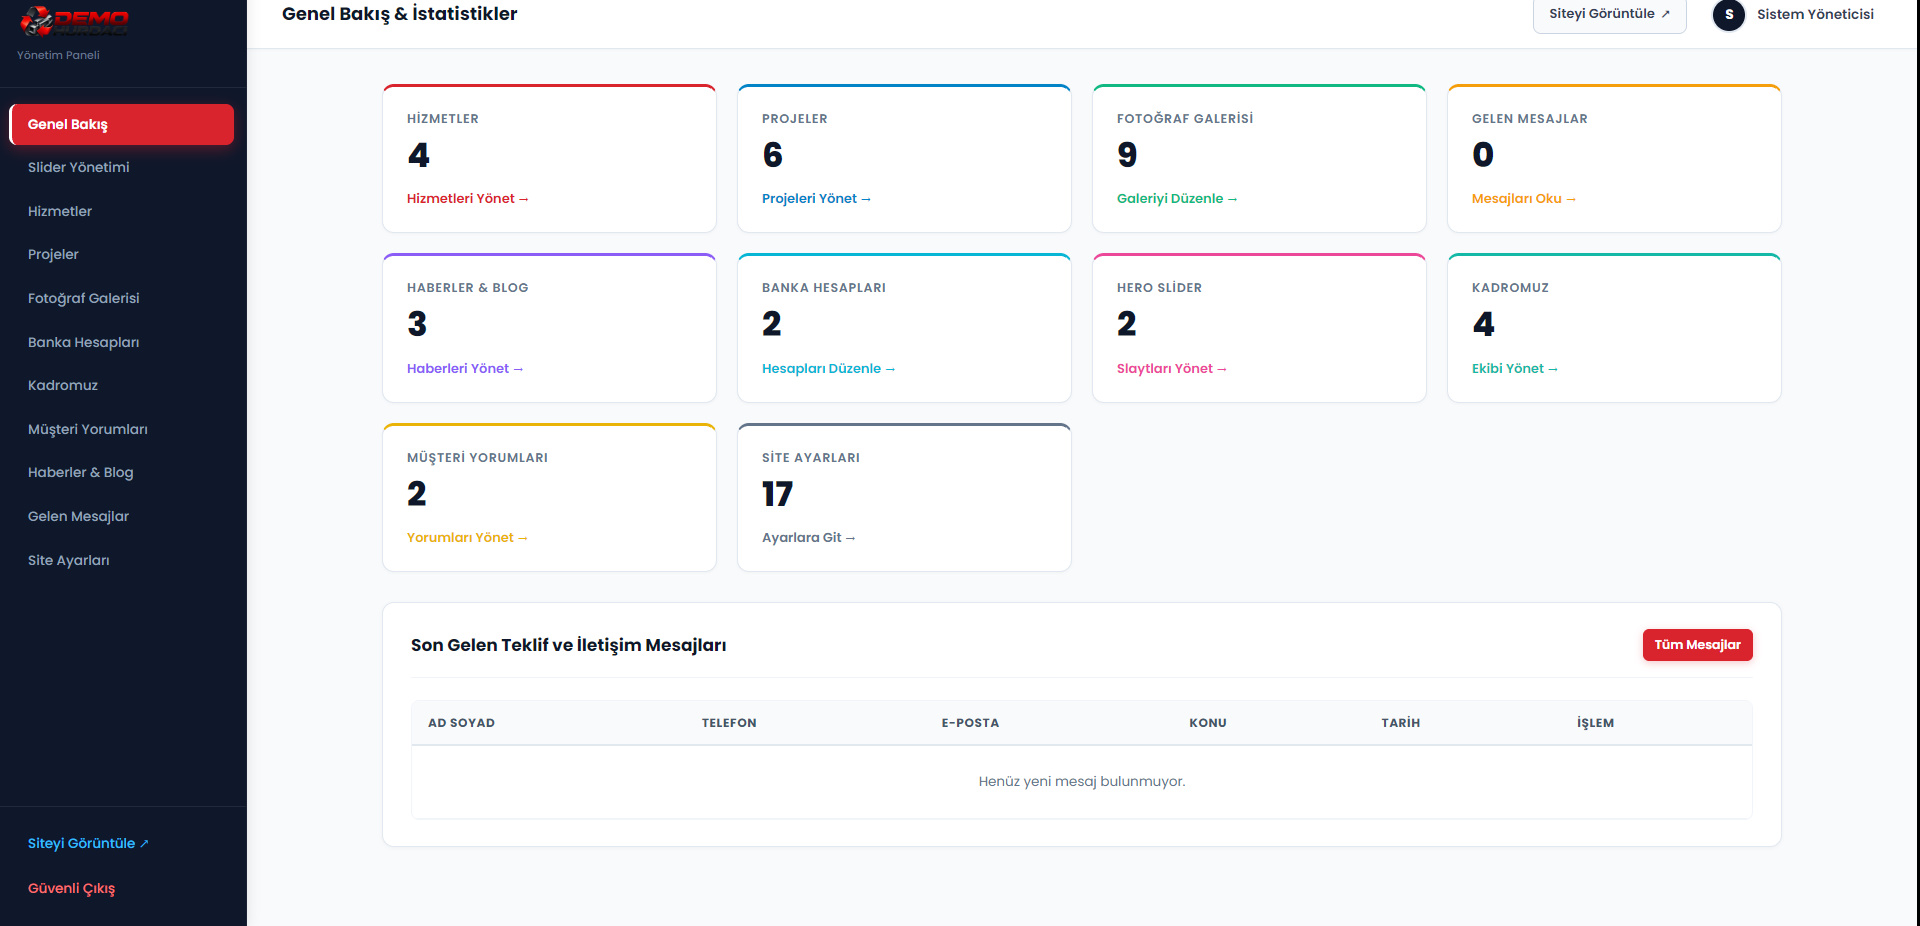Click Ayarlara Git link

[x=808, y=537]
